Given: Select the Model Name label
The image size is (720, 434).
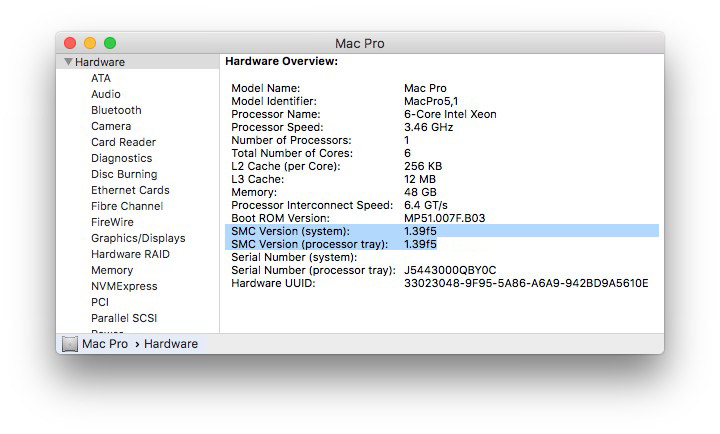Looking at the screenshot, I should pyautogui.click(x=265, y=88).
